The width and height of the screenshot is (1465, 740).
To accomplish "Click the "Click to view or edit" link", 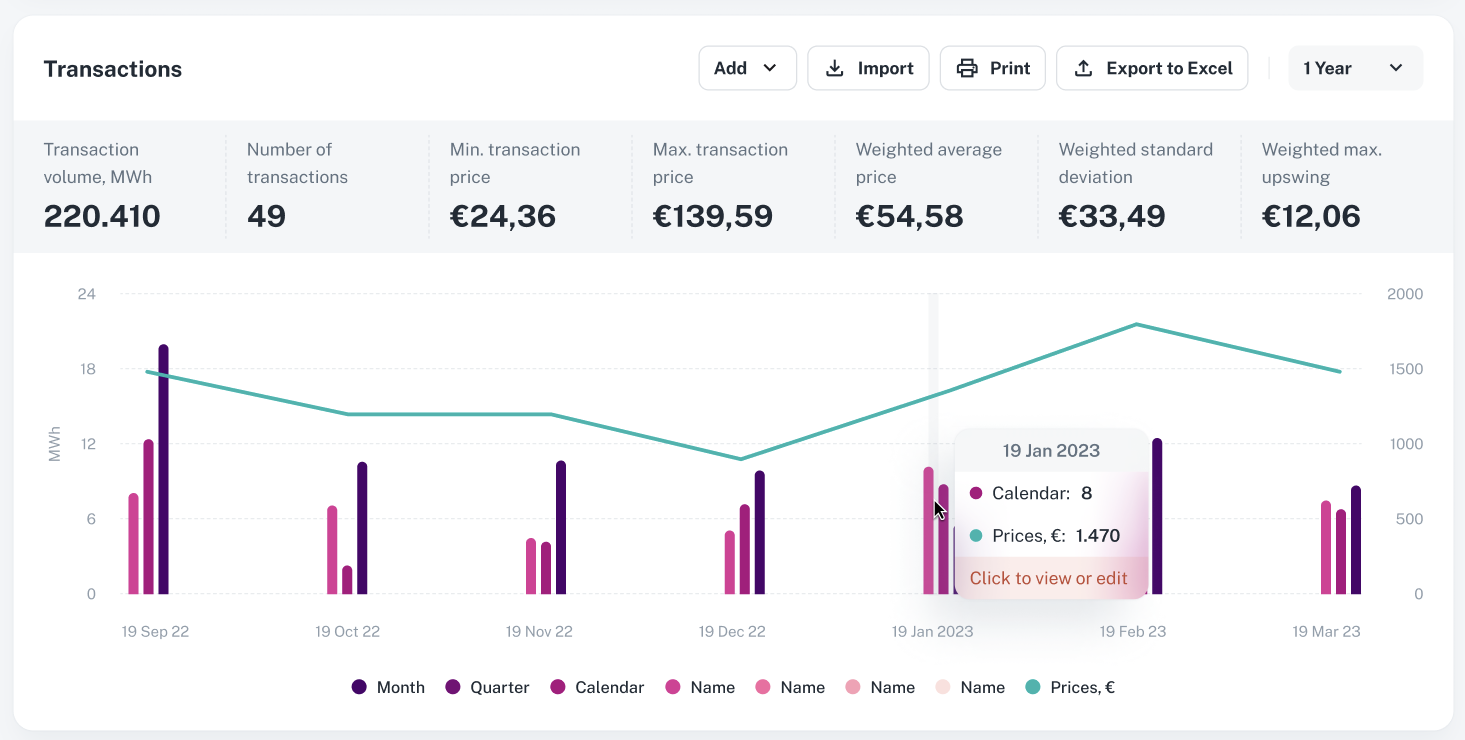I will [x=1048, y=578].
